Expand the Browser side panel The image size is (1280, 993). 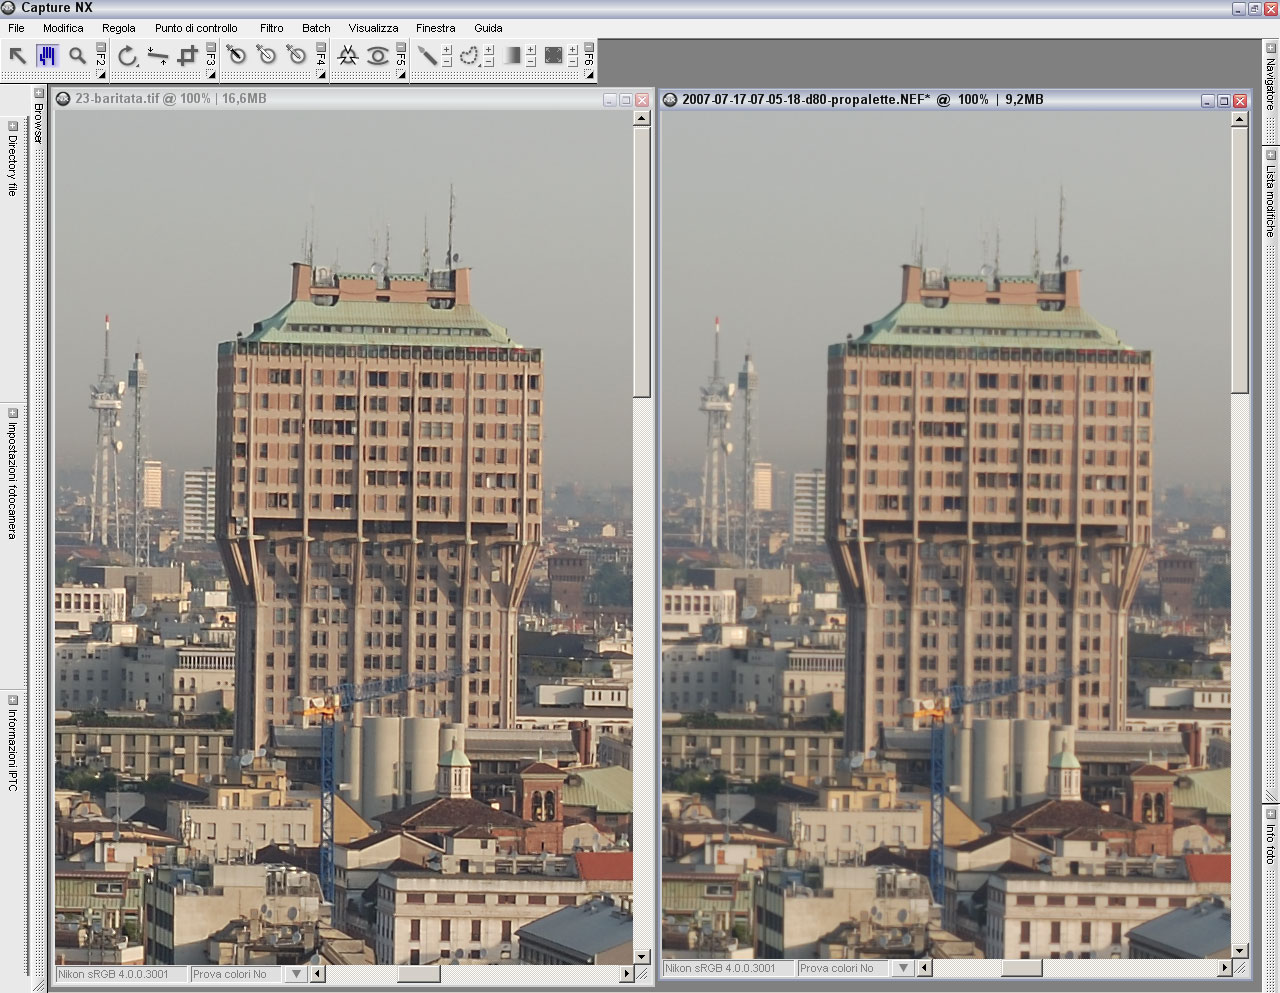[x=39, y=94]
